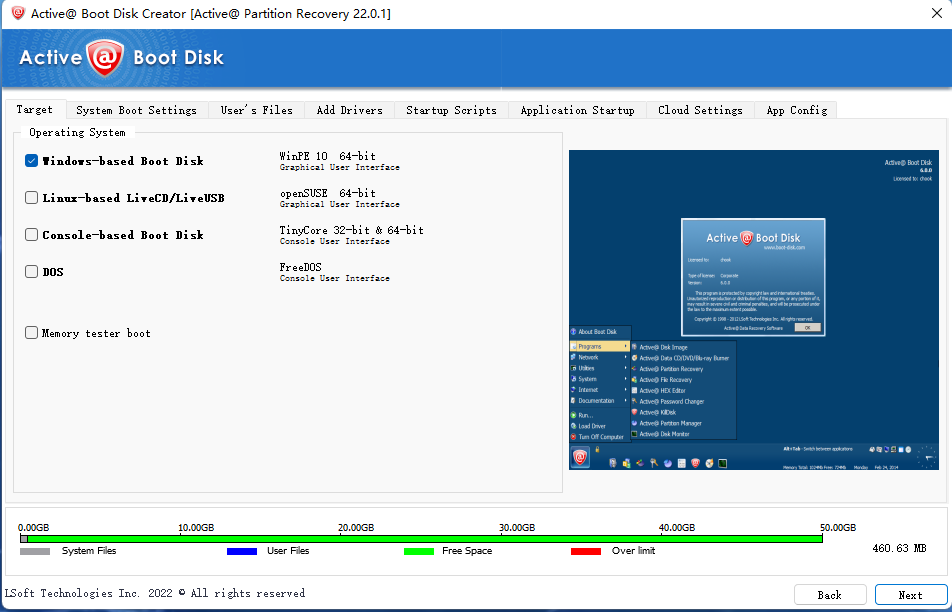Tick the Console-based Boot Disk checkbox
Image resolution: width=952 pixels, height=612 pixels.
(32, 235)
